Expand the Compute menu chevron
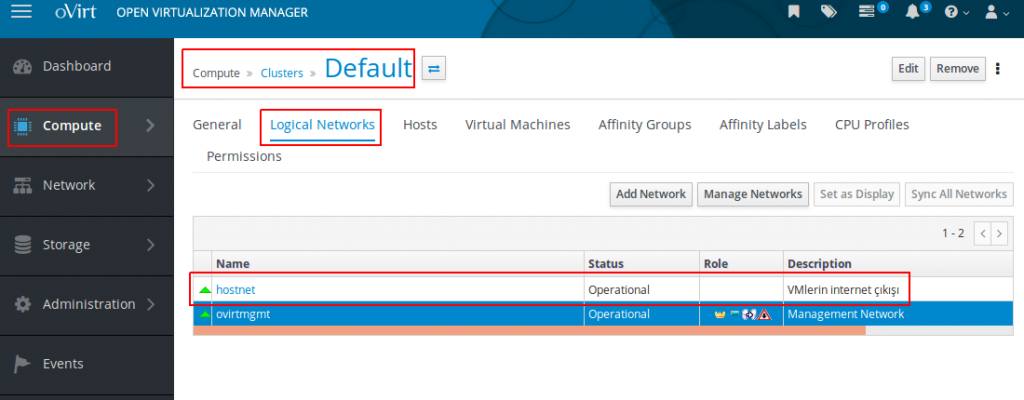 [151, 125]
